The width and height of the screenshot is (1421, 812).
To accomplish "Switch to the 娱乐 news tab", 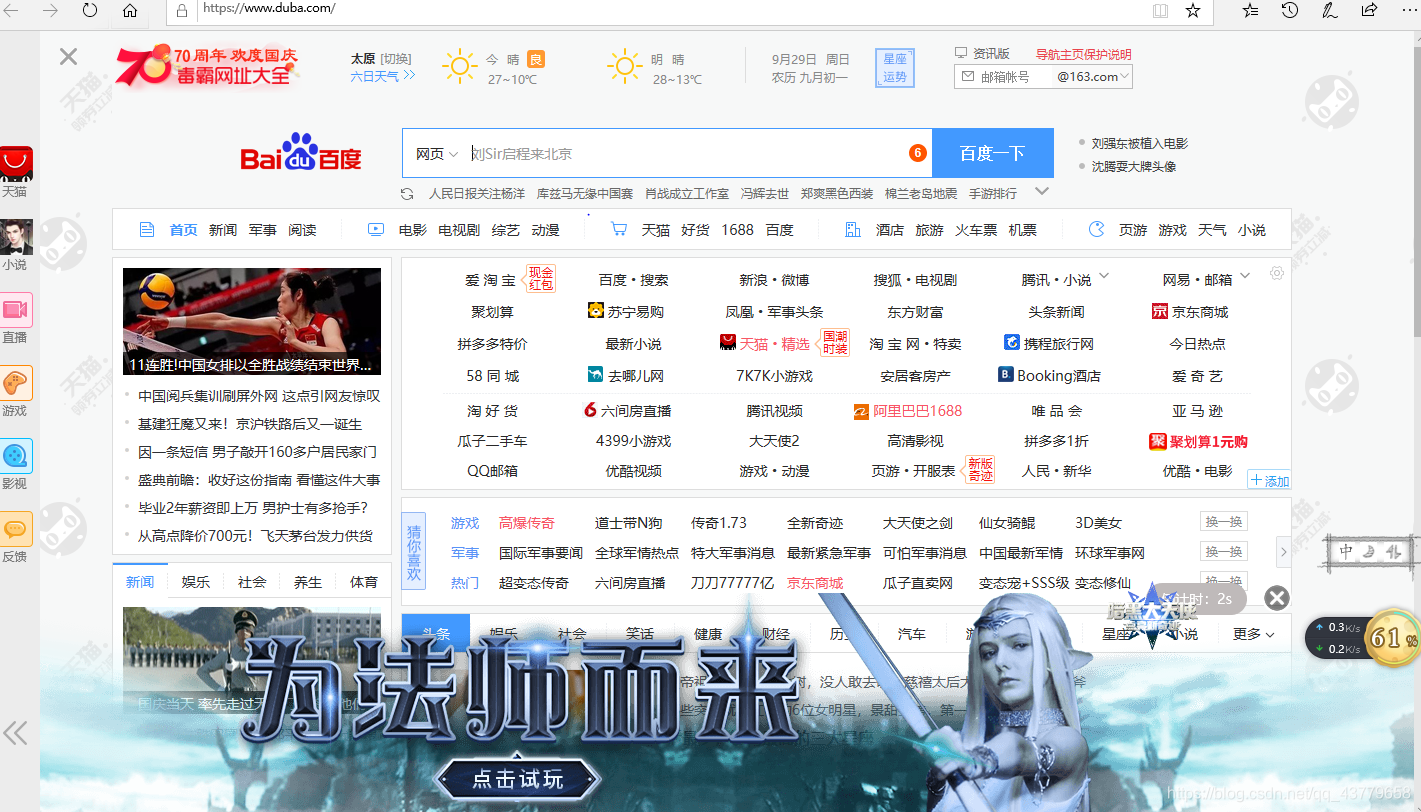I will tap(196, 581).
